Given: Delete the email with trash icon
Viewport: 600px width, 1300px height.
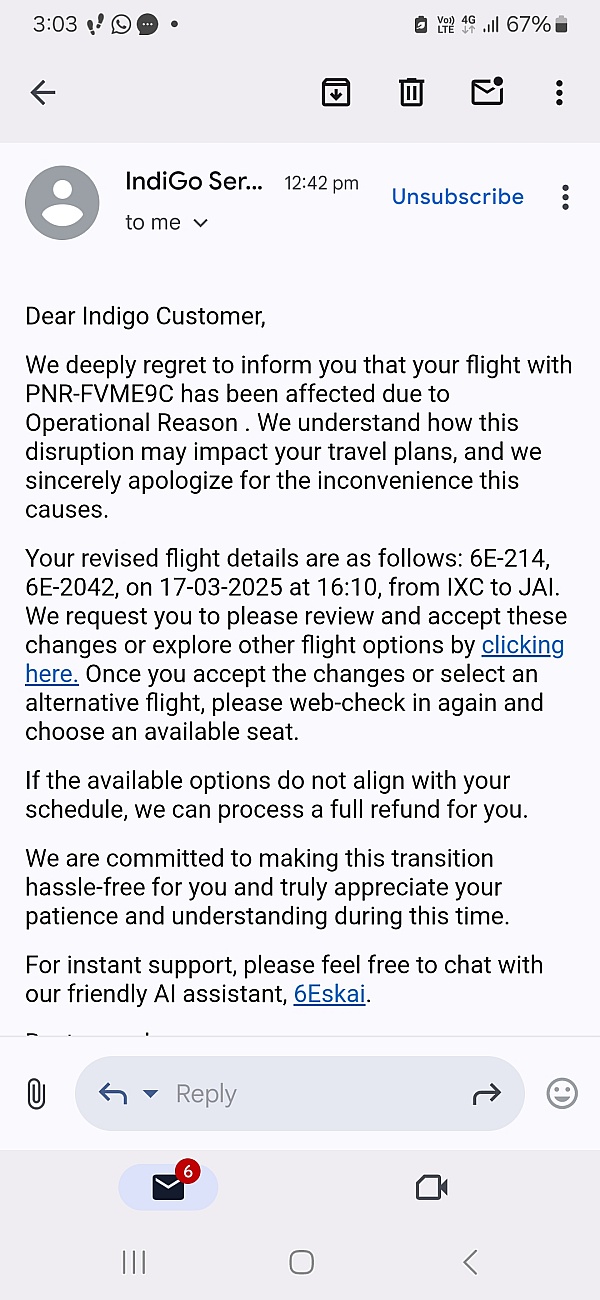Looking at the screenshot, I should (x=411, y=93).
